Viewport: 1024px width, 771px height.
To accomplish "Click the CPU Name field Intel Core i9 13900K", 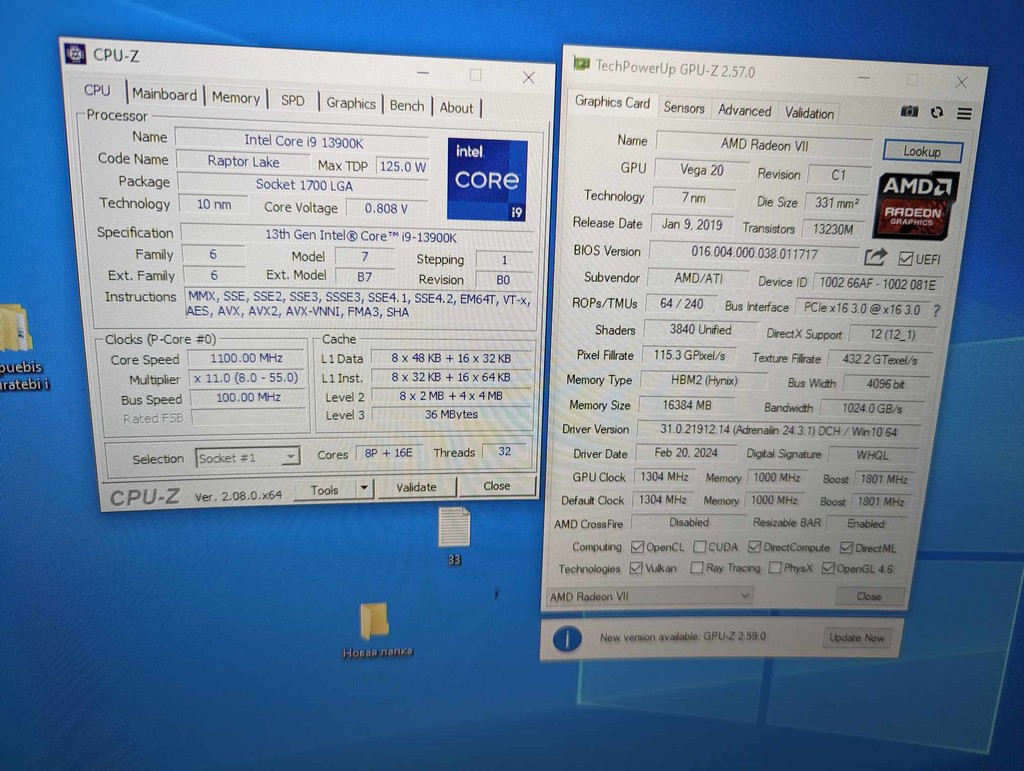I will (x=303, y=141).
